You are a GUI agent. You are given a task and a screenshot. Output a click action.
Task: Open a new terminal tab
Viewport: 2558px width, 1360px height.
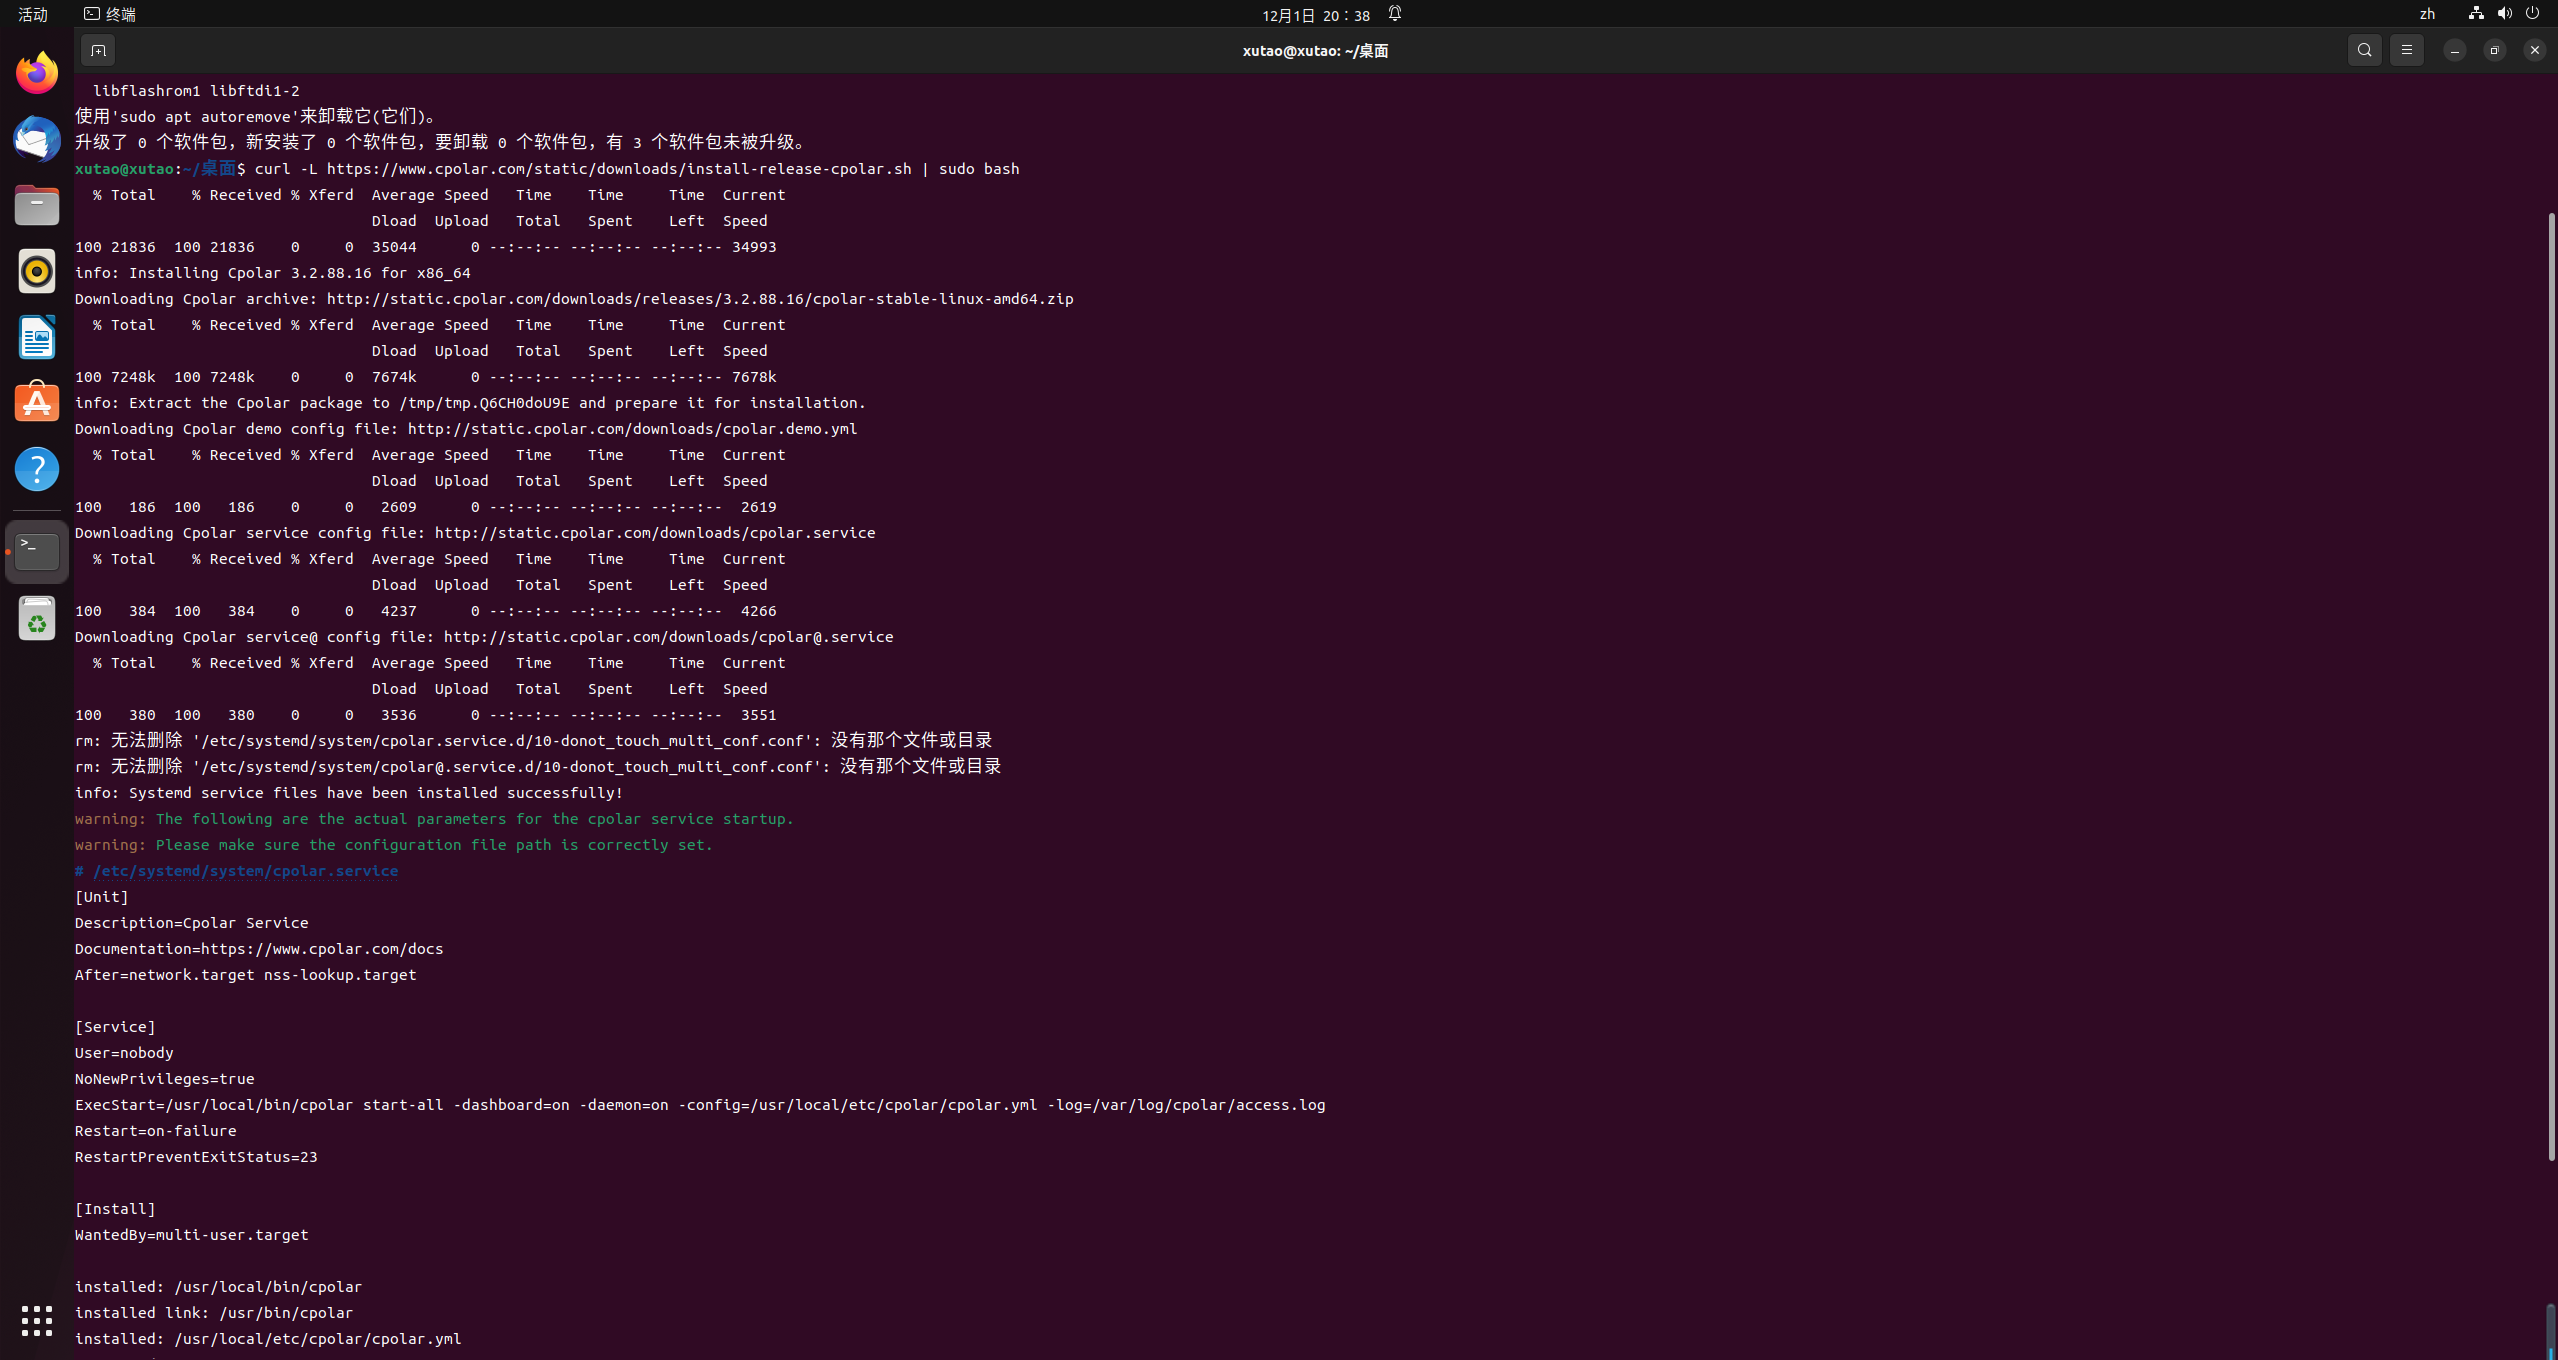click(x=98, y=50)
